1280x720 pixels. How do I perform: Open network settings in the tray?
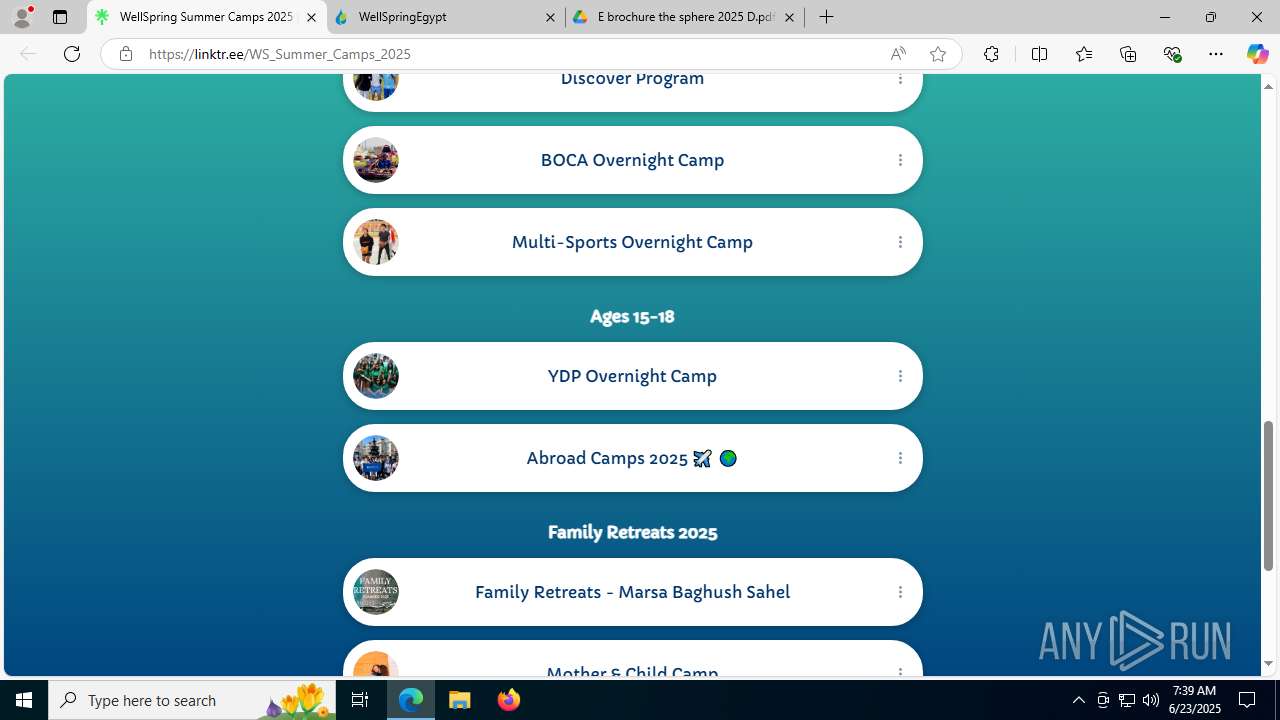coord(1126,700)
